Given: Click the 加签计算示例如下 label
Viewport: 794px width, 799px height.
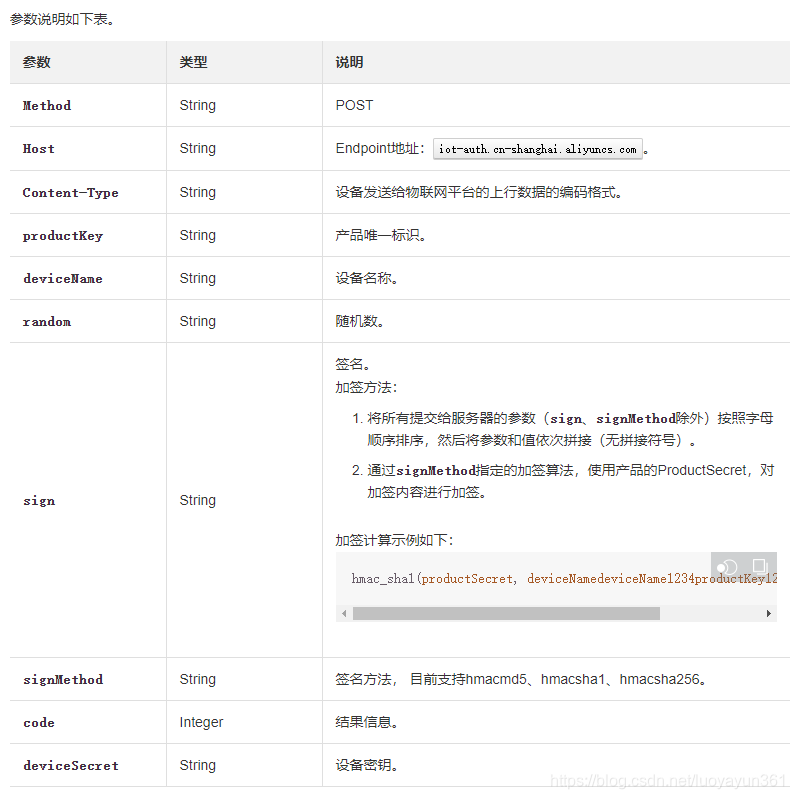Looking at the screenshot, I should [x=394, y=541].
